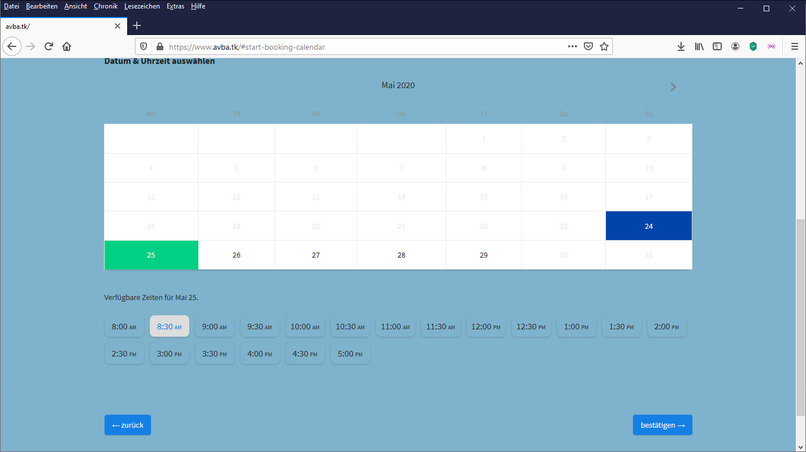Select the 5:00 PM time slot
Screen dimensions: 806x452
[x=350, y=354]
